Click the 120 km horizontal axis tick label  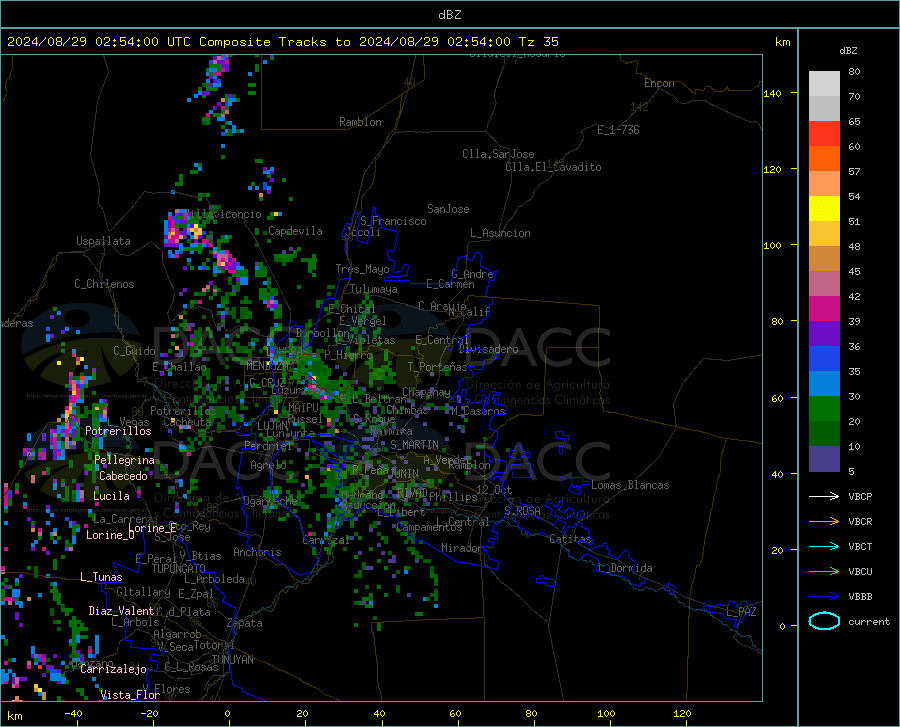682,714
